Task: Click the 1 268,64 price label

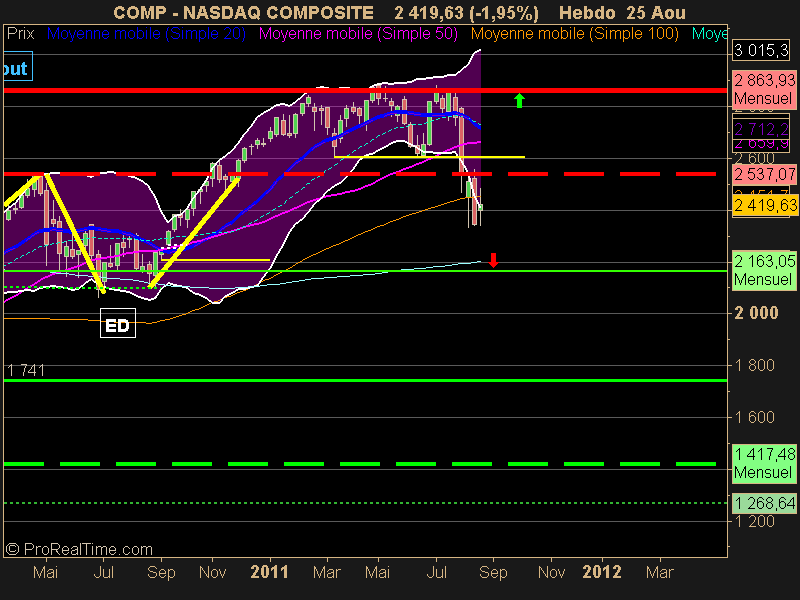Action: coord(764,504)
